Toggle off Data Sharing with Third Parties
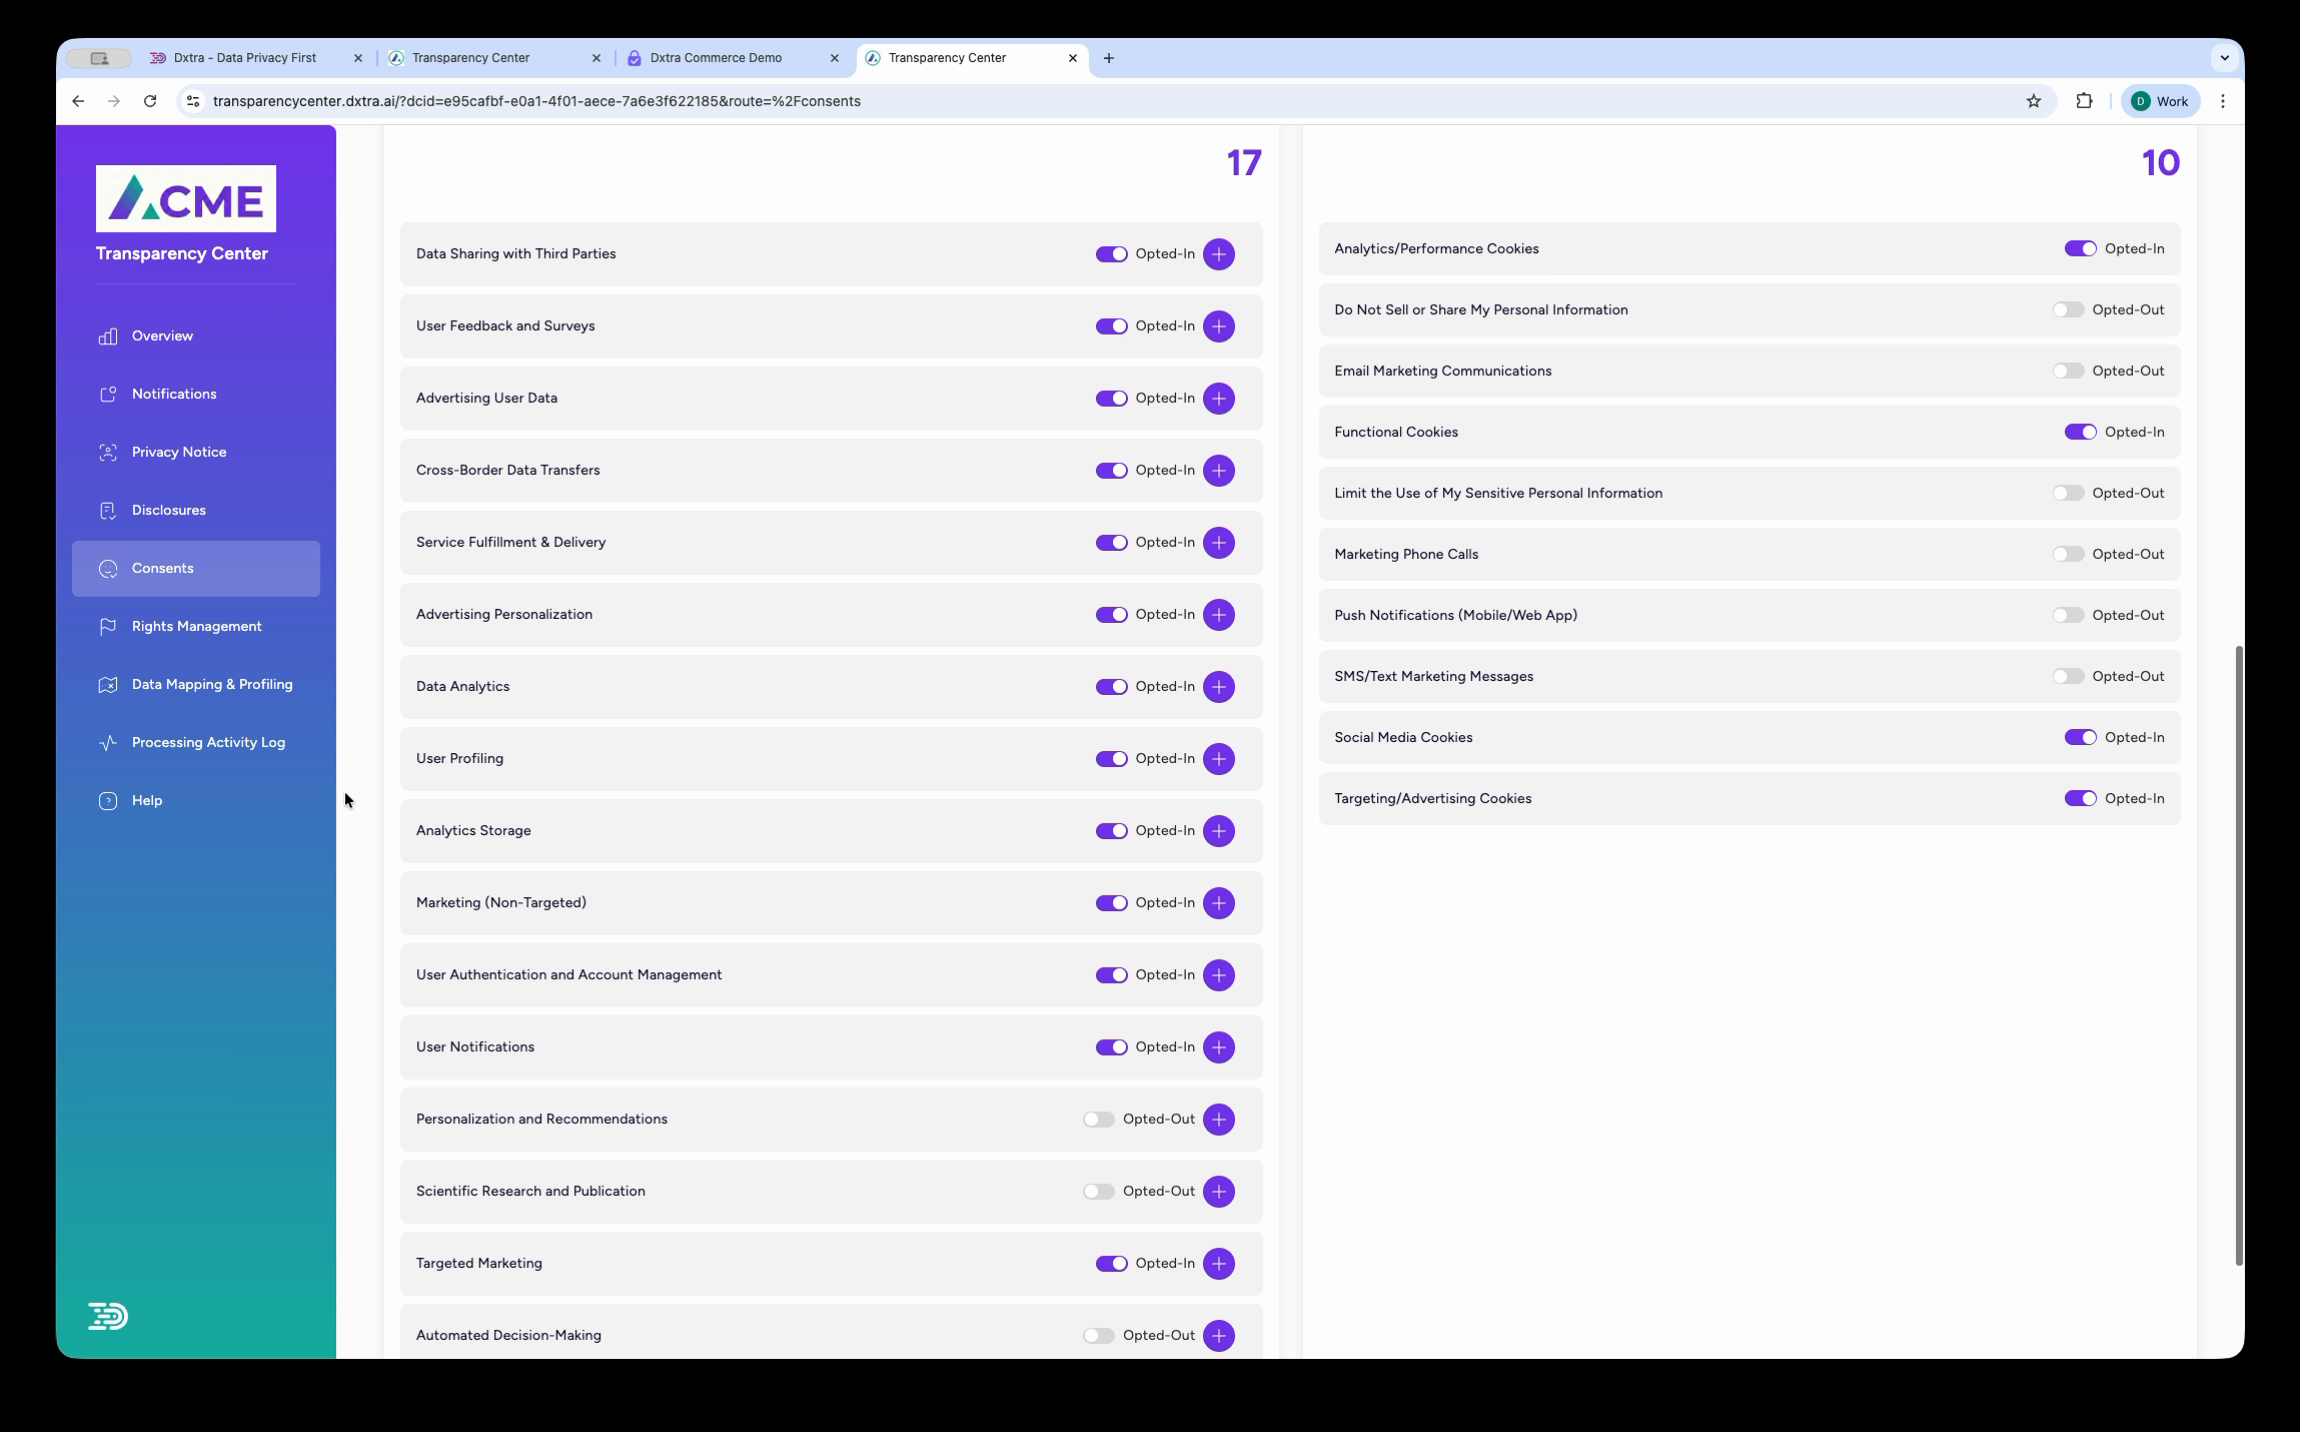Screen dimensions: 2300x1432 pos(1111,254)
